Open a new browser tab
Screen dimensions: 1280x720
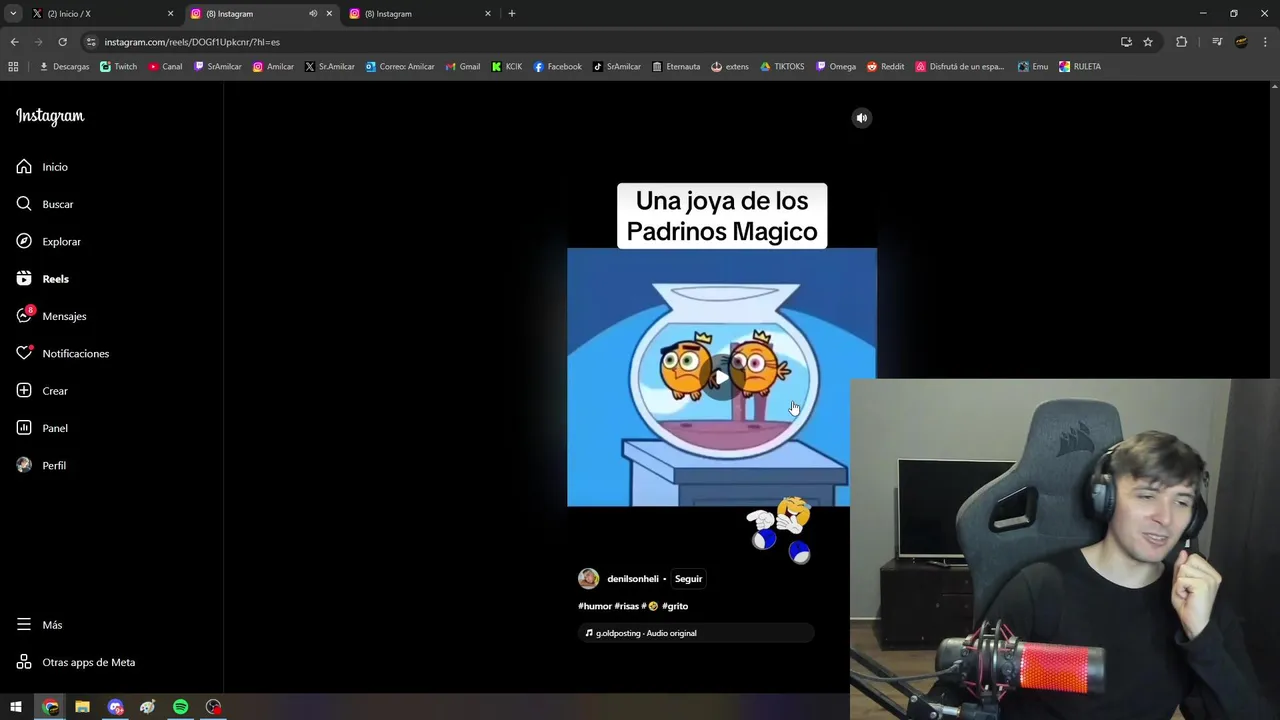click(512, 14)
